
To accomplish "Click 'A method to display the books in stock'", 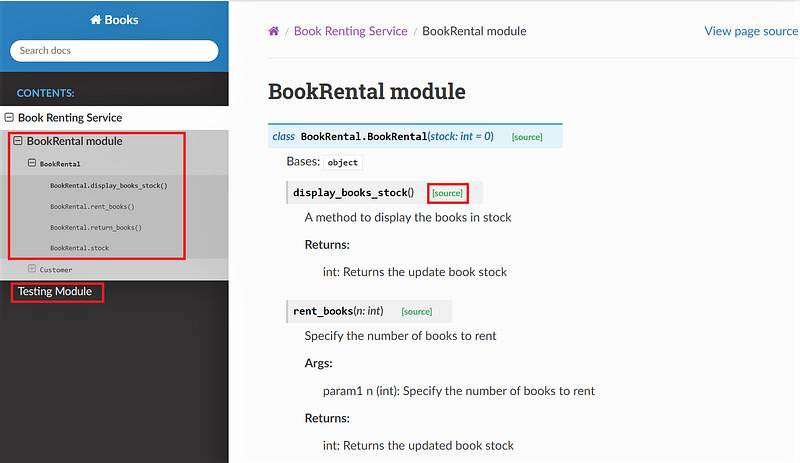I will pyautogui.click(x=408, y=217).
